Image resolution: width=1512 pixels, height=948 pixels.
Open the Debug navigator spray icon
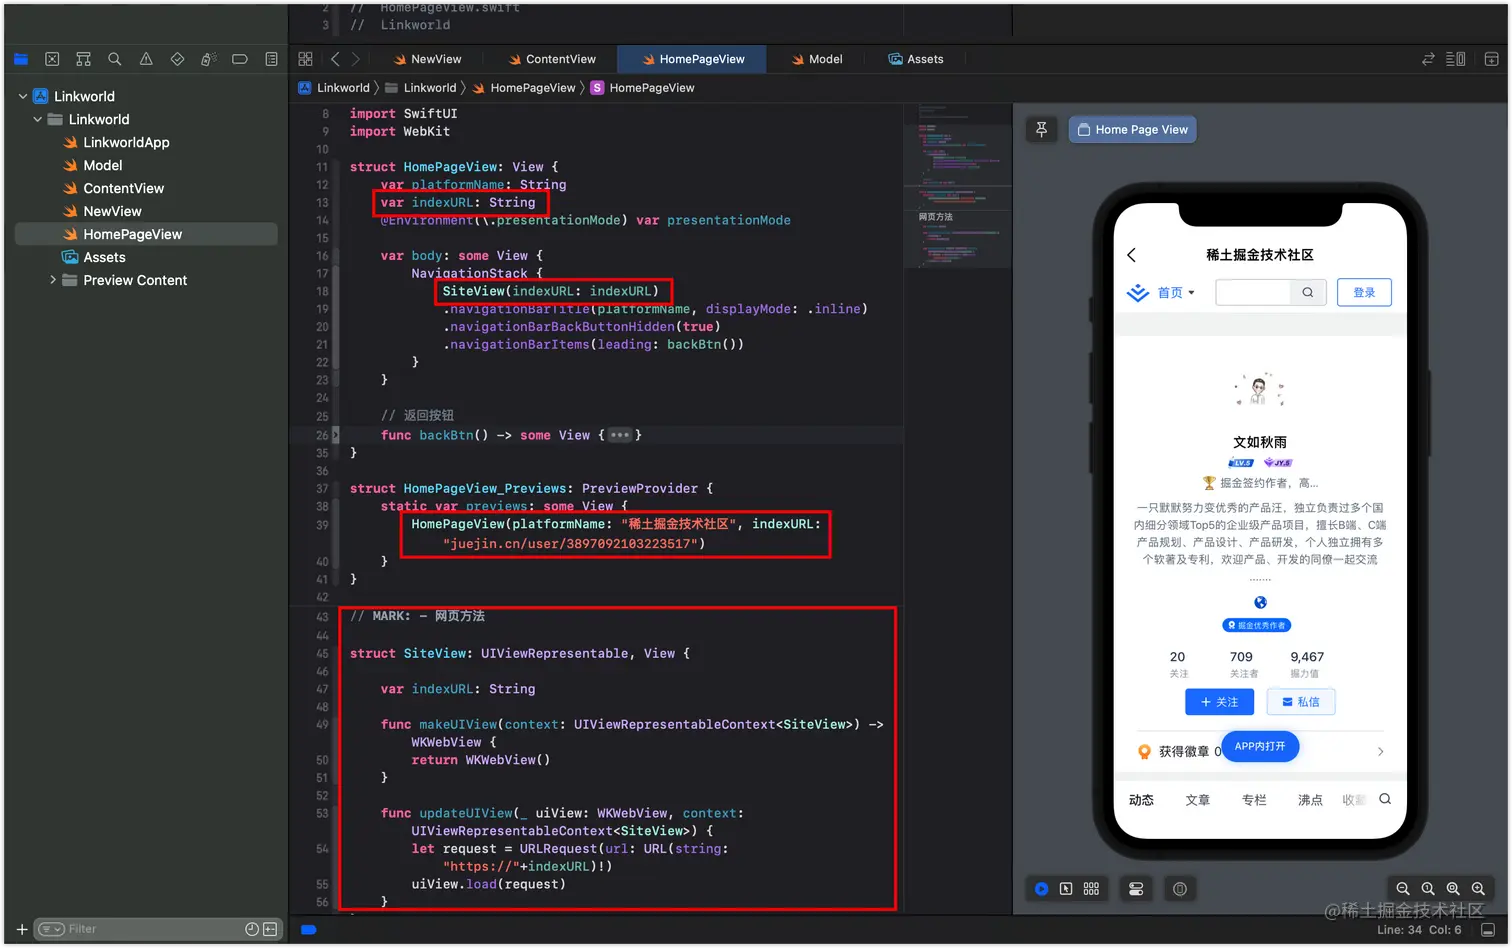(x=208, y=59)
